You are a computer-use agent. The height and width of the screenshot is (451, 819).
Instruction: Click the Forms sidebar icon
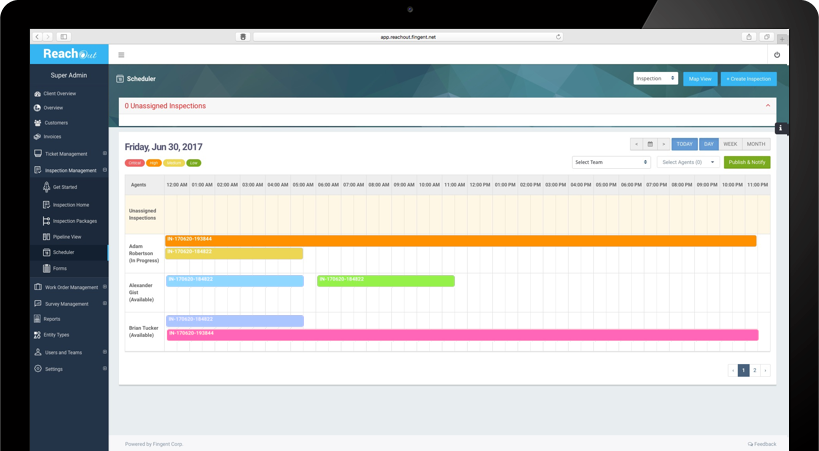pos(46,268)
